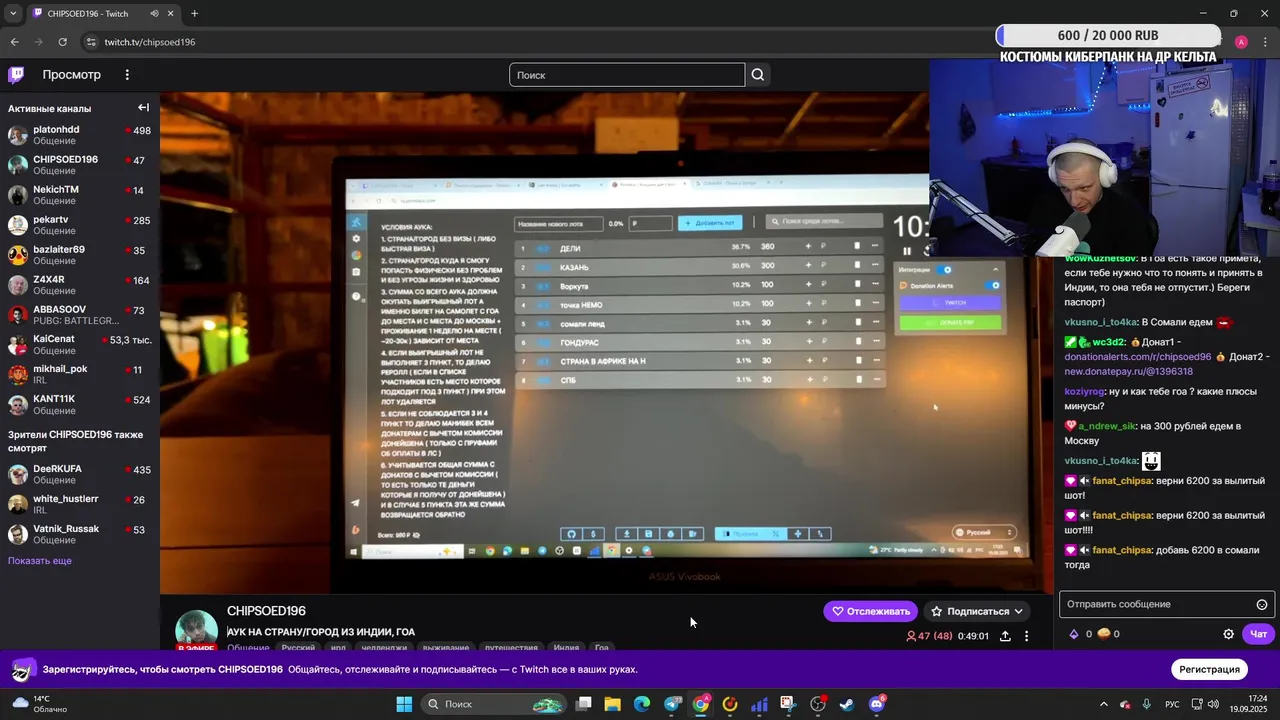Open the taskbar weather widget 14°C Облачно

(38, 704)
